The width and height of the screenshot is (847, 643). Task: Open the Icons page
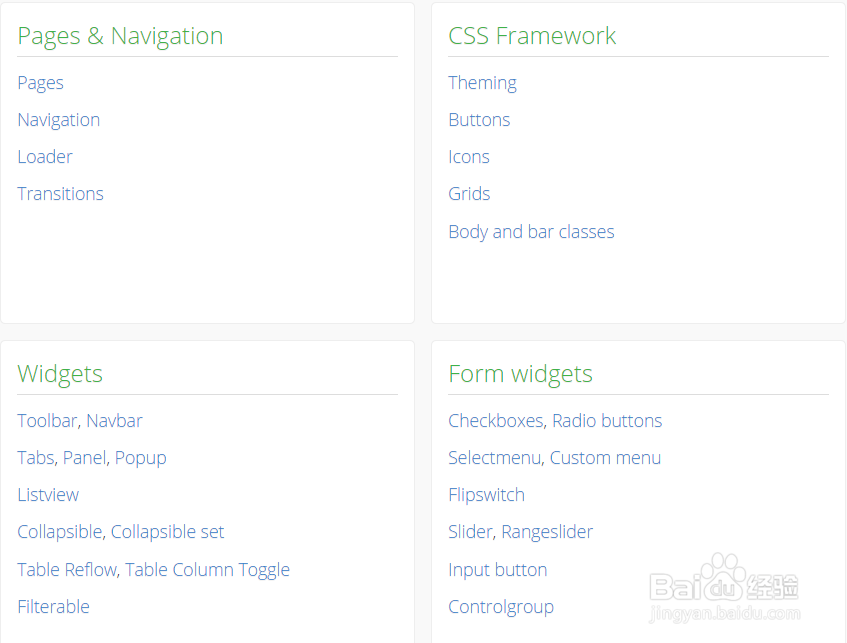pyautogui.click(x=469, y=156)
